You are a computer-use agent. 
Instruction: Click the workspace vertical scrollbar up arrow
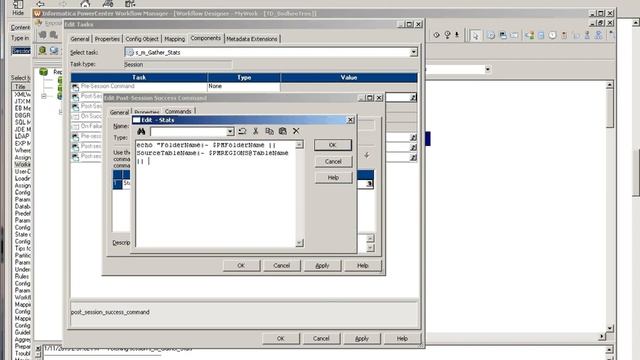(x=609, y=85)
